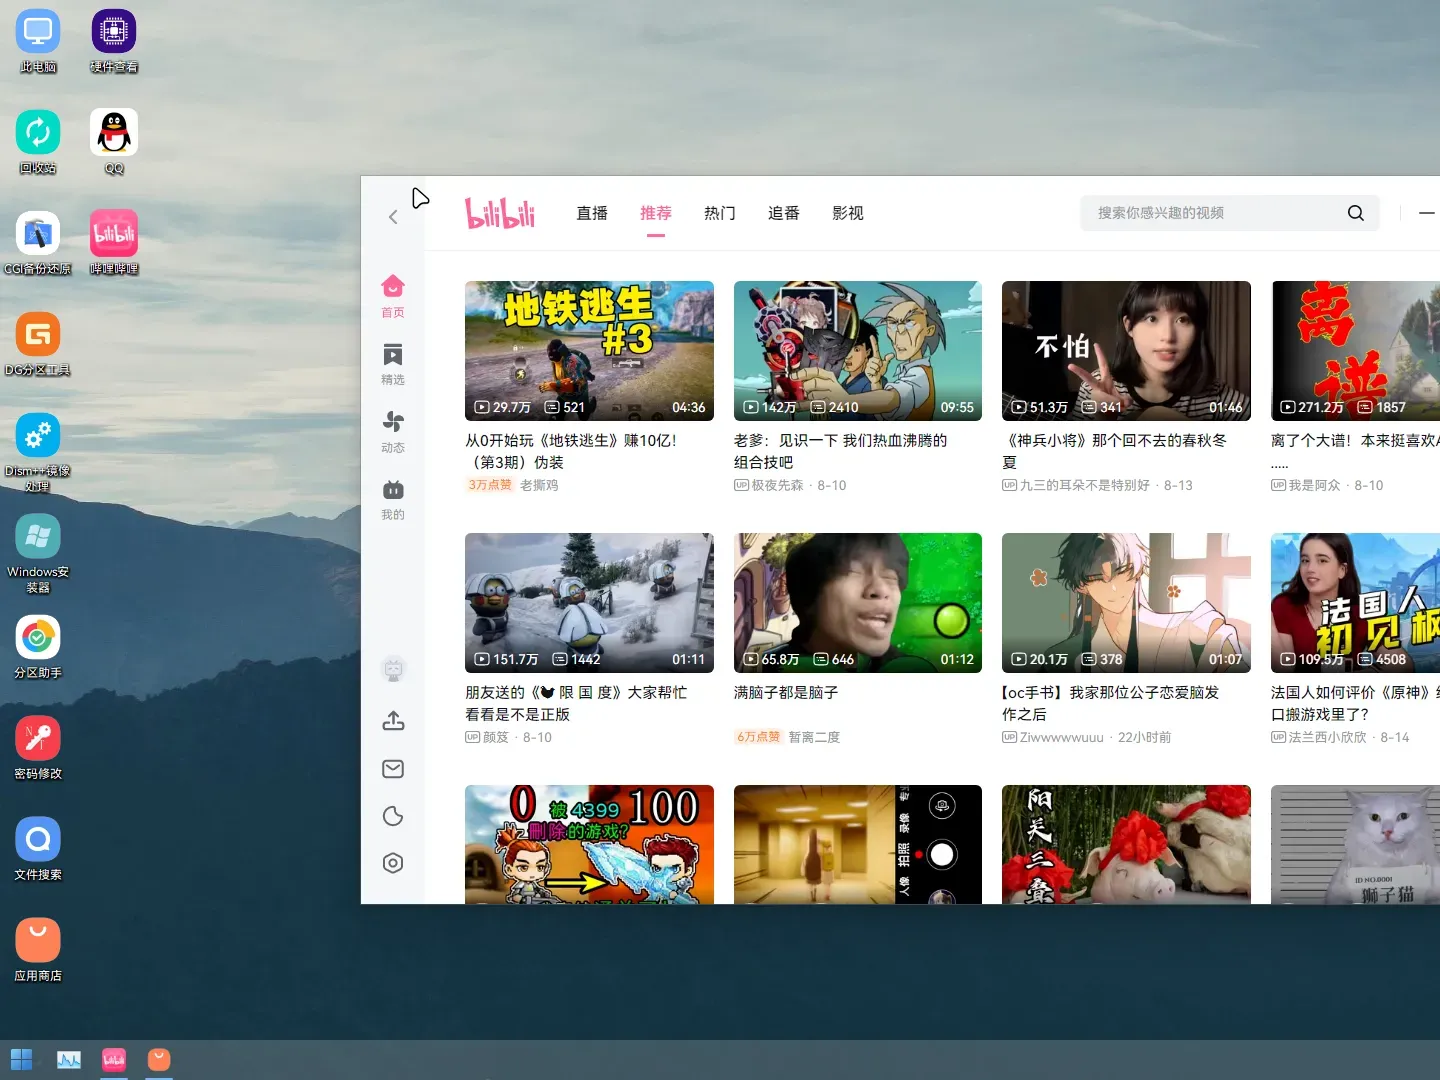
Task: Open the 直播 live tab
Action: point(591,213)
